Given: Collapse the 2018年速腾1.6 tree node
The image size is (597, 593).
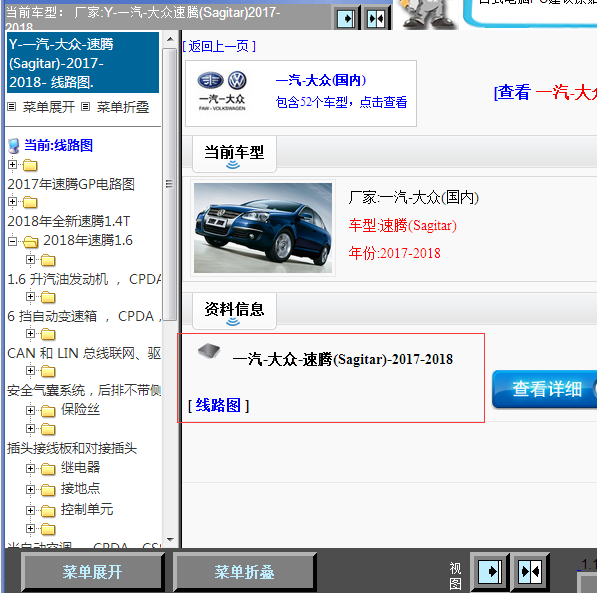Looking at the screenshot, I should (13, 241).
